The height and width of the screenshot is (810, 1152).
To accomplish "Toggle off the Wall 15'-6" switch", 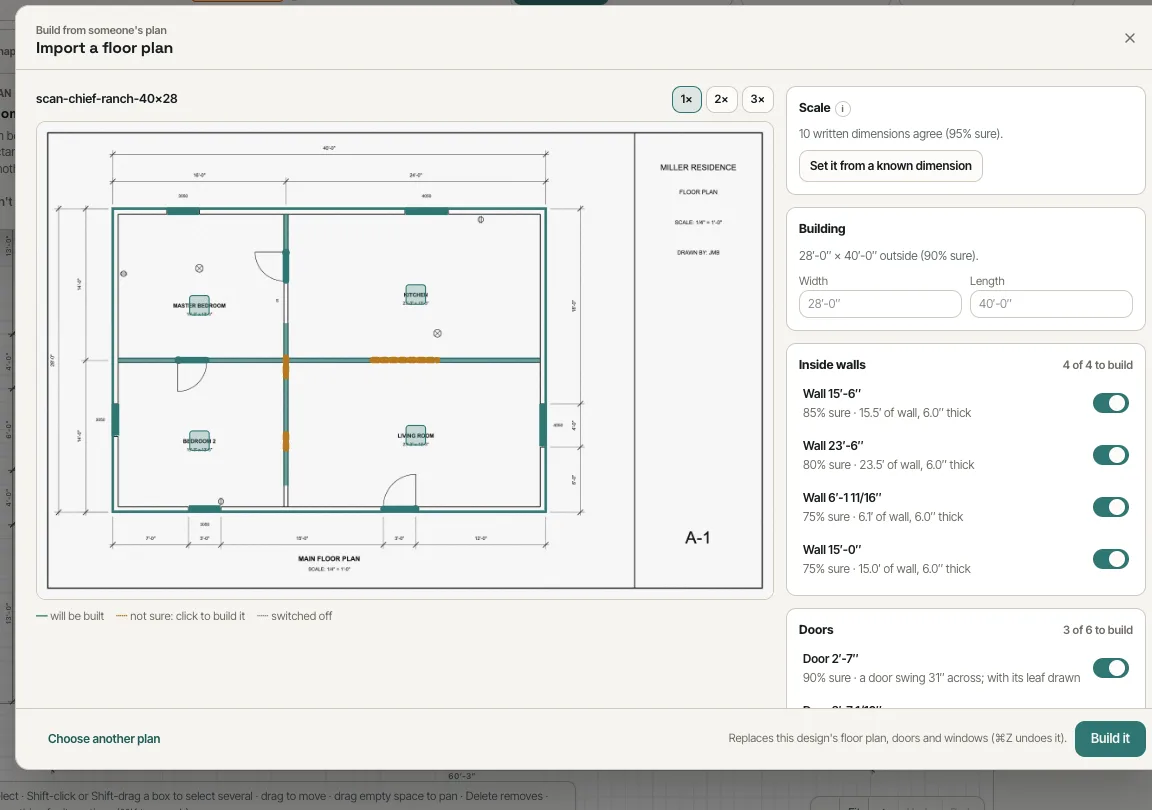I will [1110, 403].
